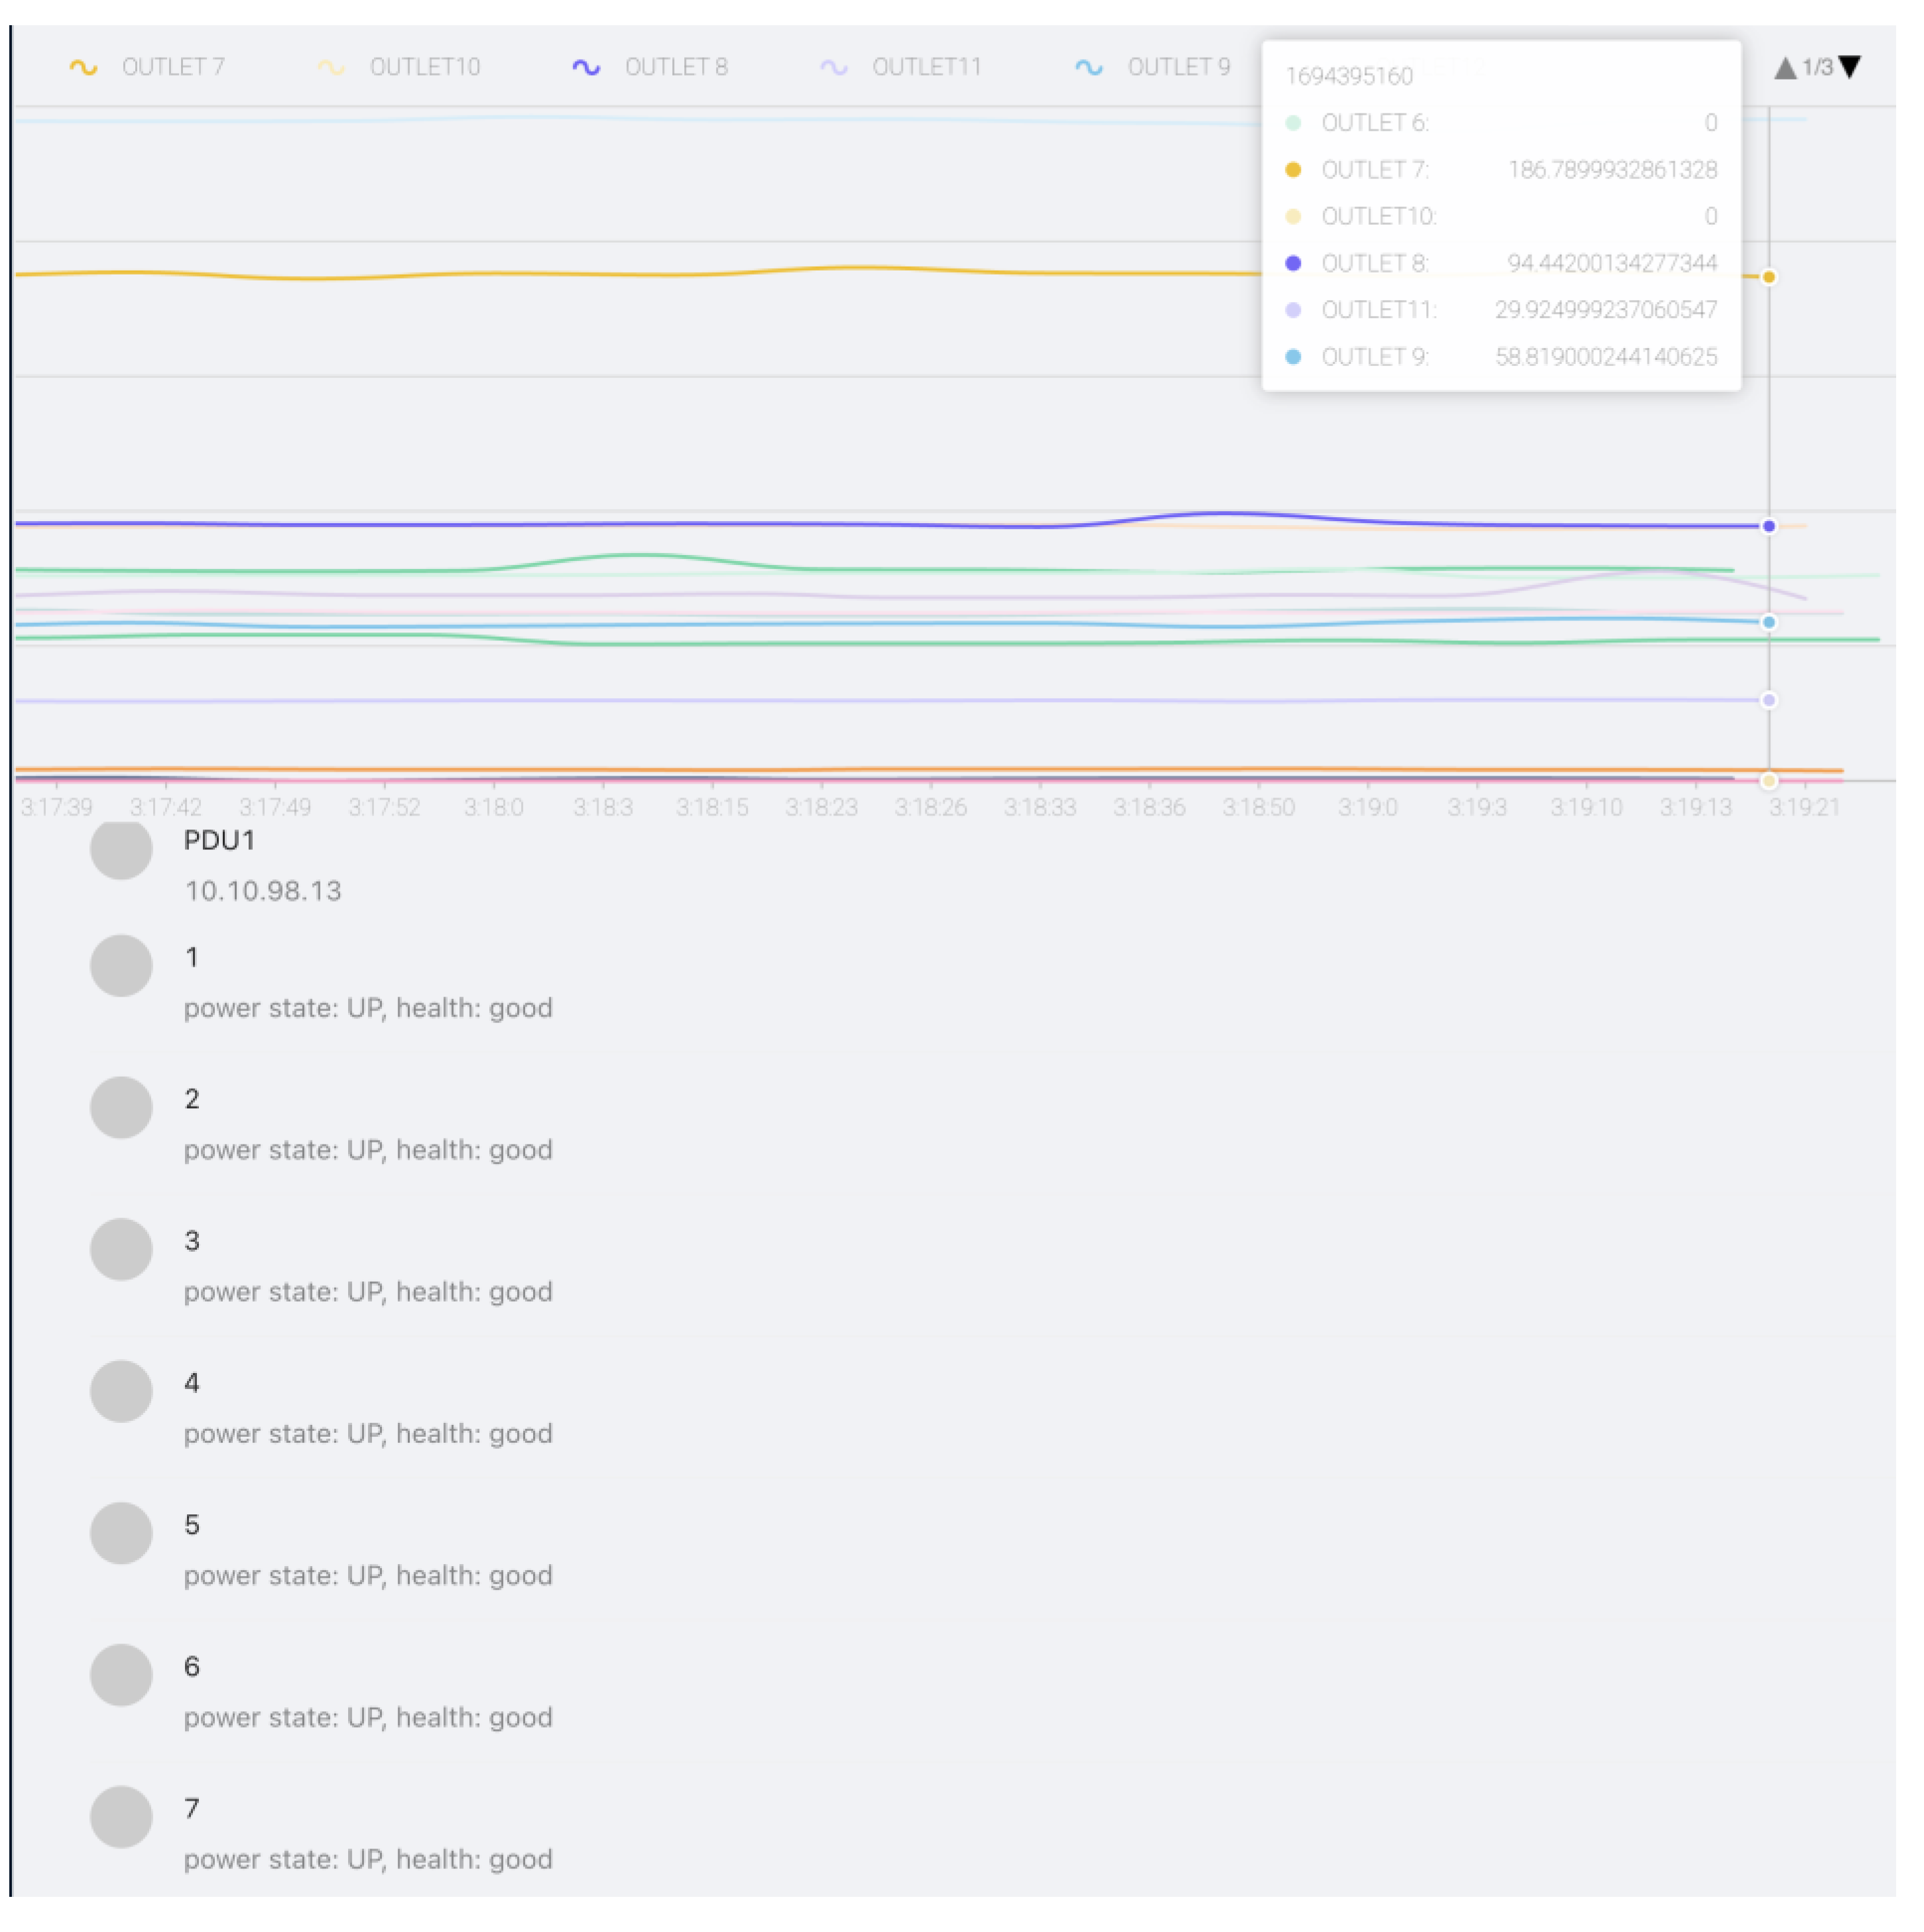Click outlet 2 status circle icon

tap(121, 1108)
